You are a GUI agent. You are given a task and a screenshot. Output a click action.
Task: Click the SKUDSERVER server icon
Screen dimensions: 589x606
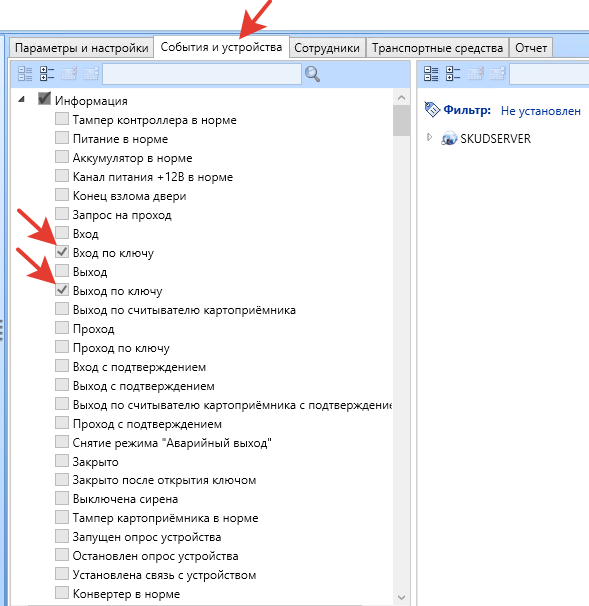click(449, 138)
